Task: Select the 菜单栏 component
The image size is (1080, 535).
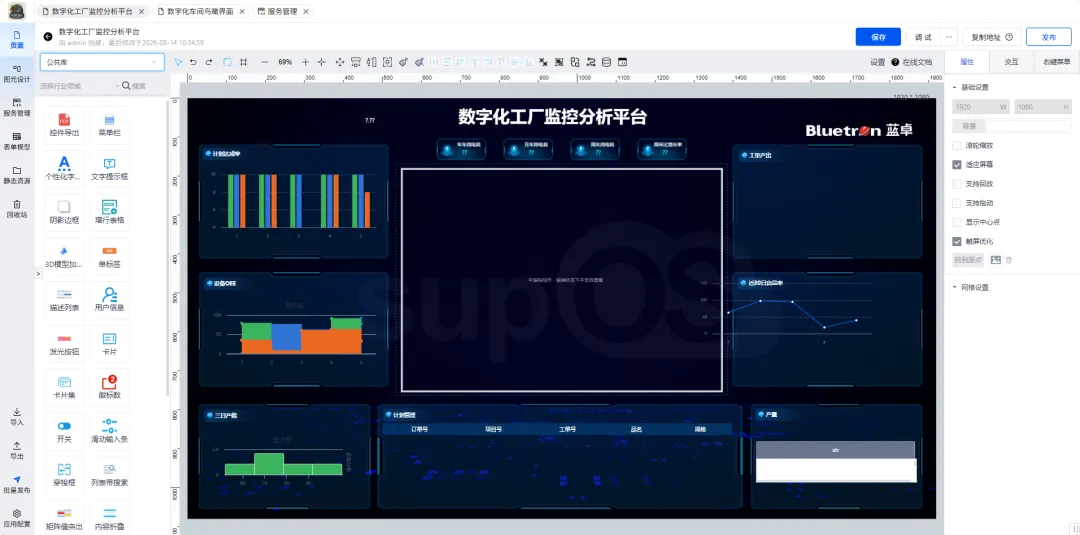Action: [110, 125]
